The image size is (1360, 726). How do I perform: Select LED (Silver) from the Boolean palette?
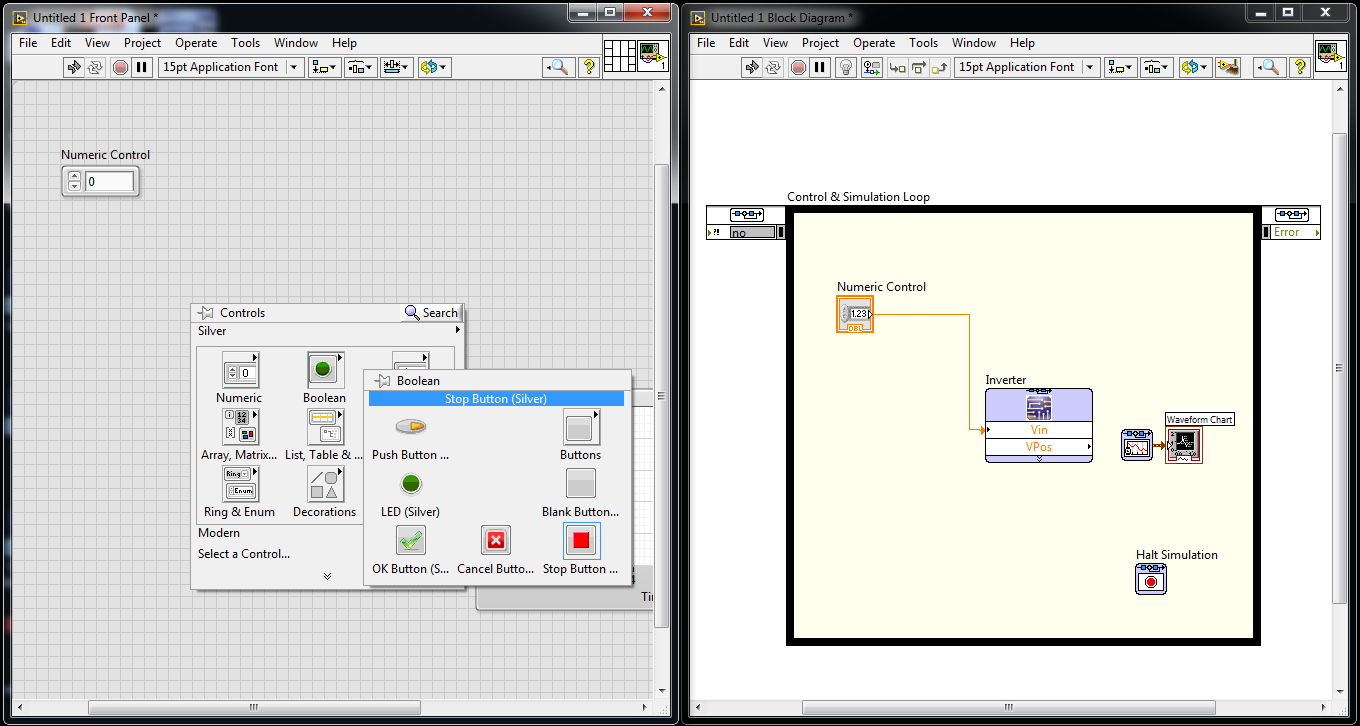[x=410, y=483]
